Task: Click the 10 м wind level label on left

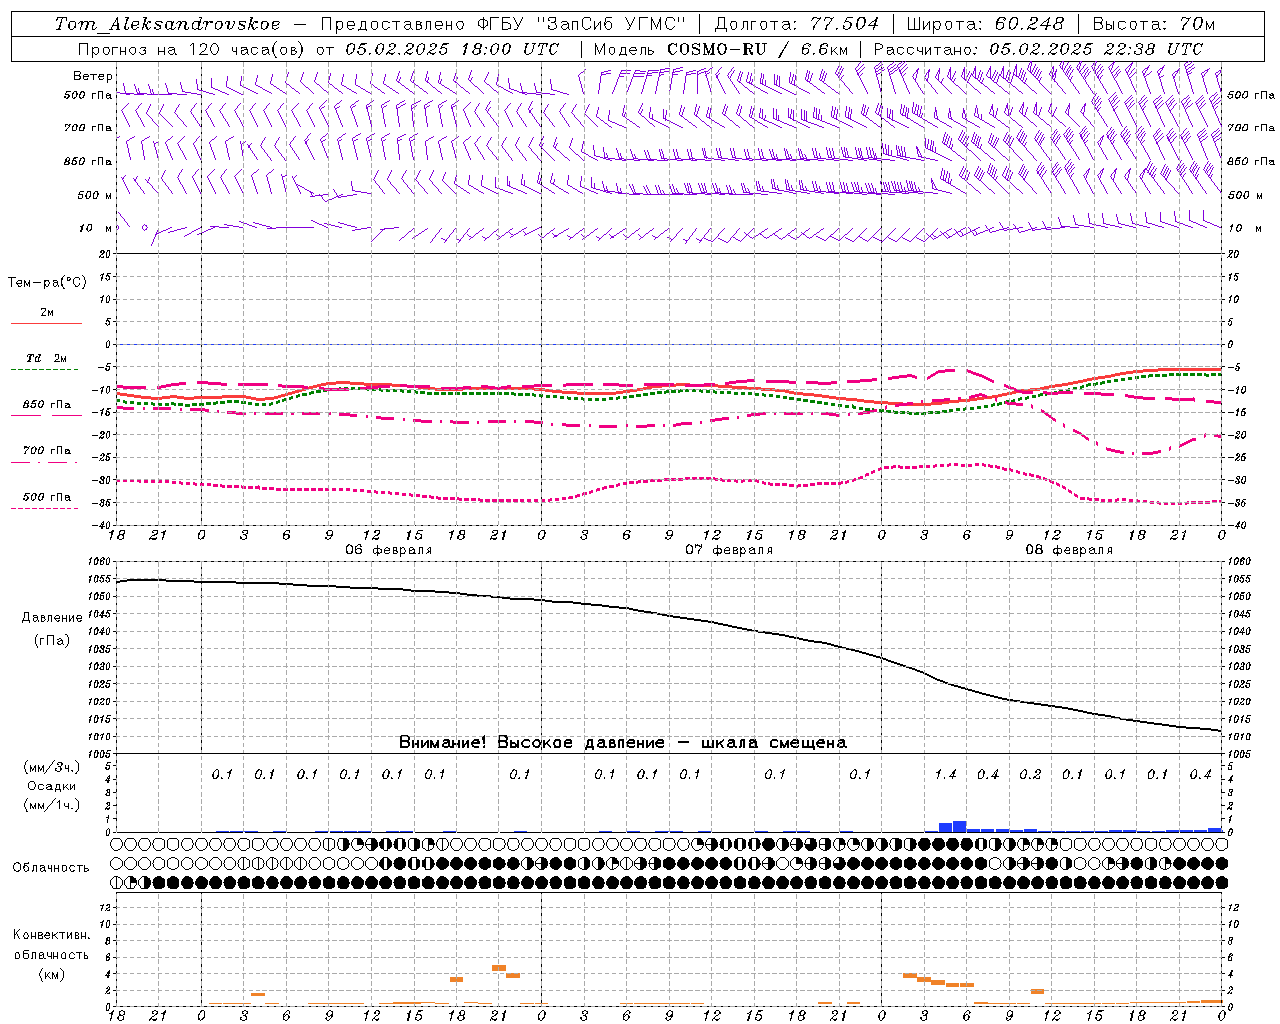Action: 95,228
